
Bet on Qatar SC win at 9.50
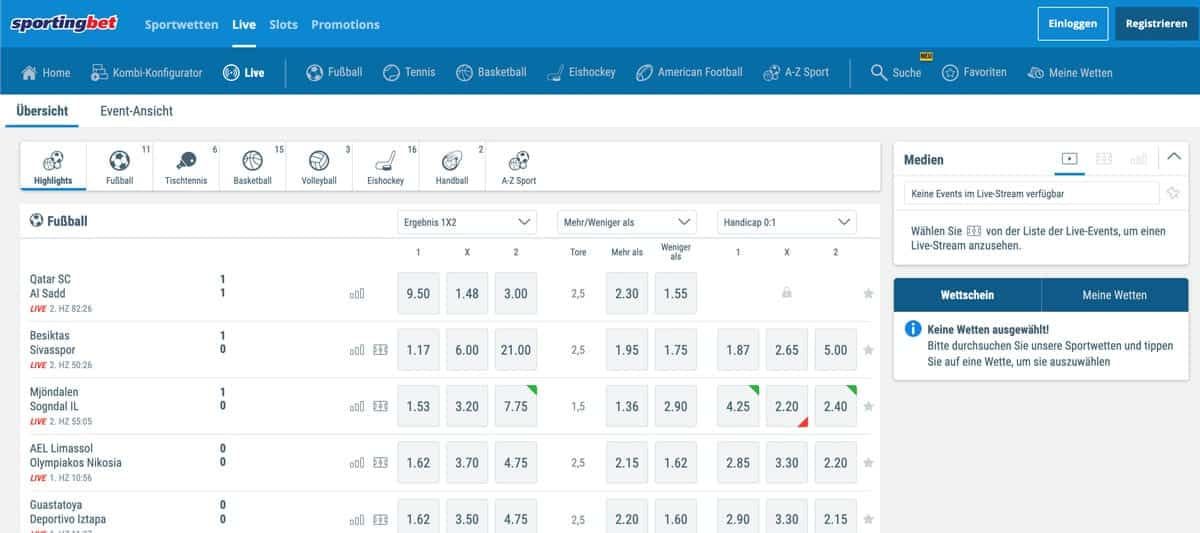(419, 294)
